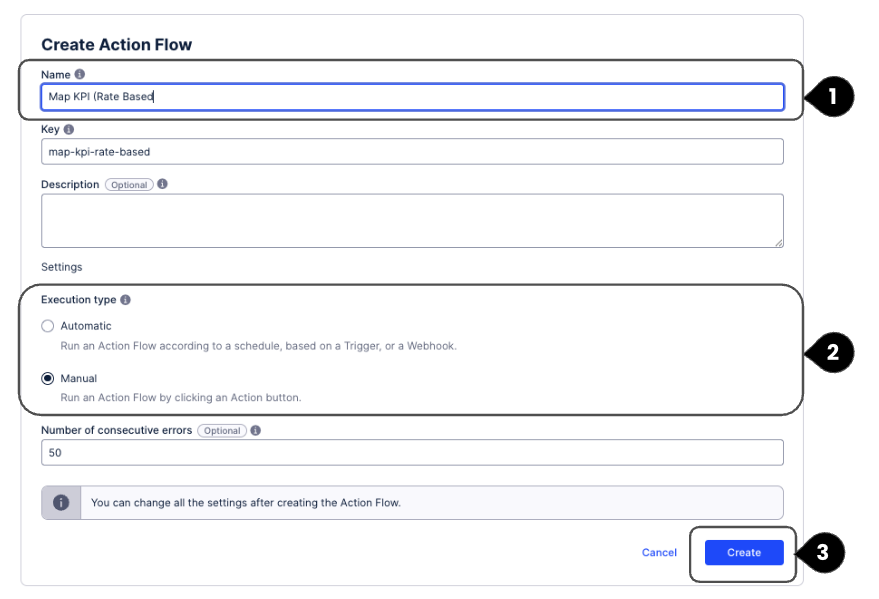Open the Description field info tooltip icon

162,184
